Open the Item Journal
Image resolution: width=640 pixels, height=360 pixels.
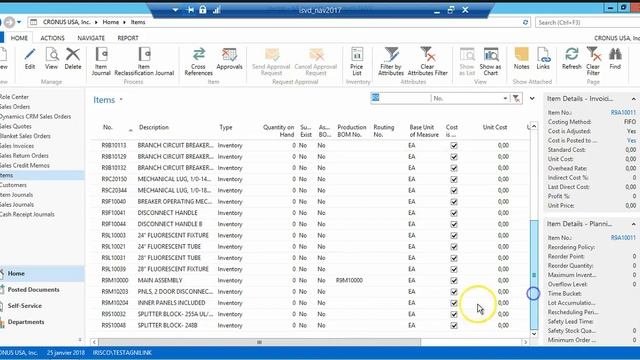pos(101,61)
